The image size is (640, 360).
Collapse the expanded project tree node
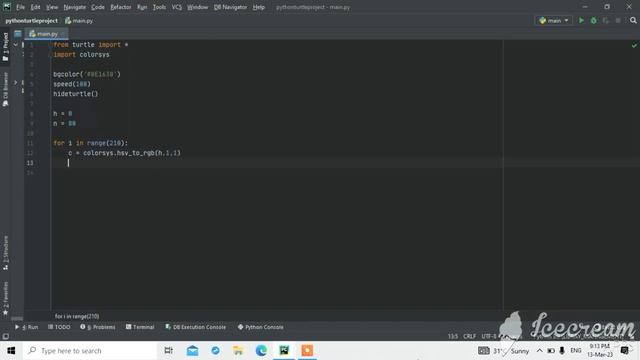[x=16, y=44]
